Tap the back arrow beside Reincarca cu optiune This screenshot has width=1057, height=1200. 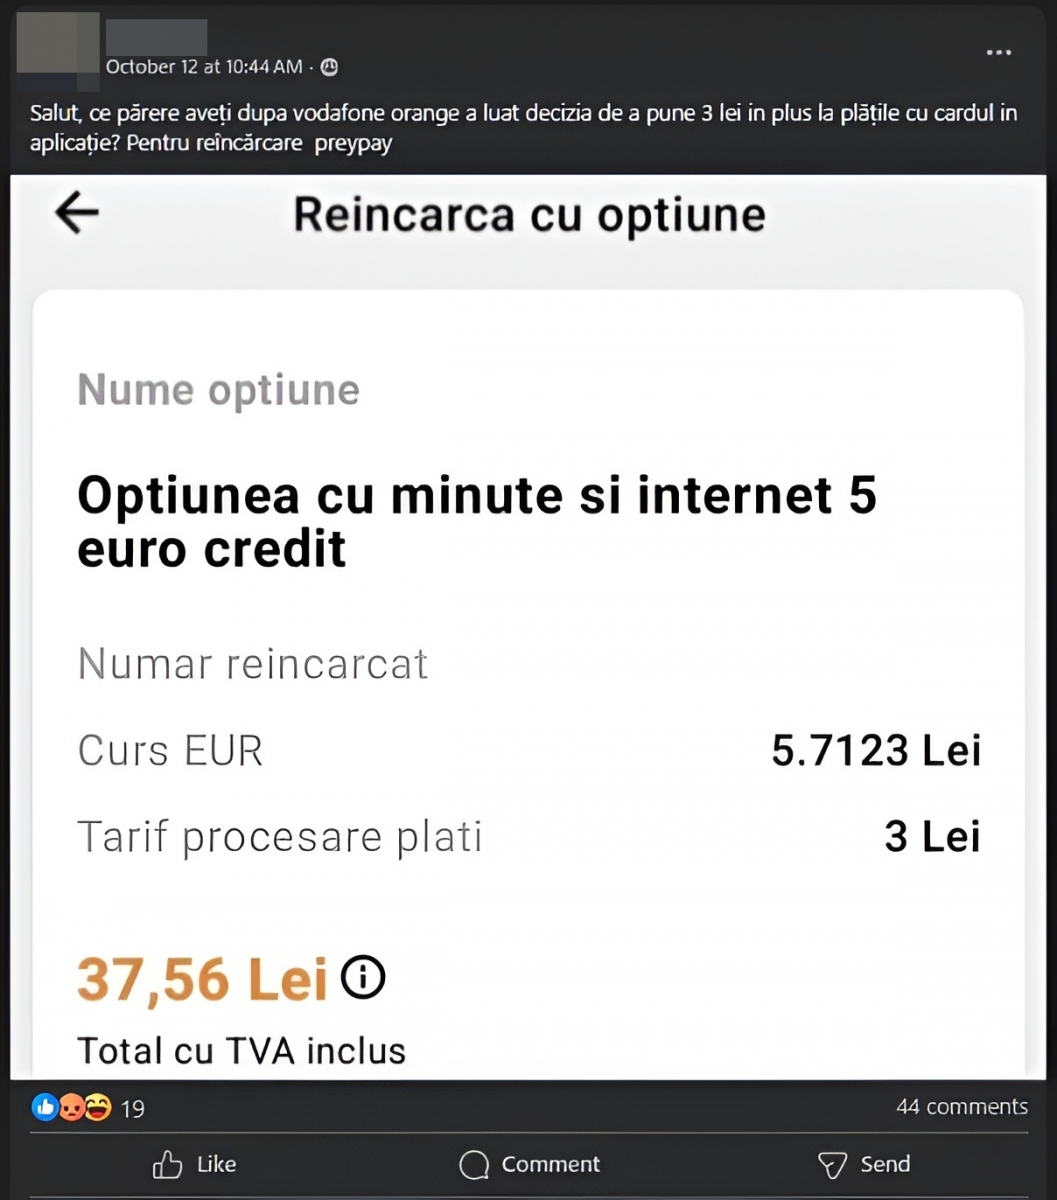pyautogui.click(x=77, y=213)
